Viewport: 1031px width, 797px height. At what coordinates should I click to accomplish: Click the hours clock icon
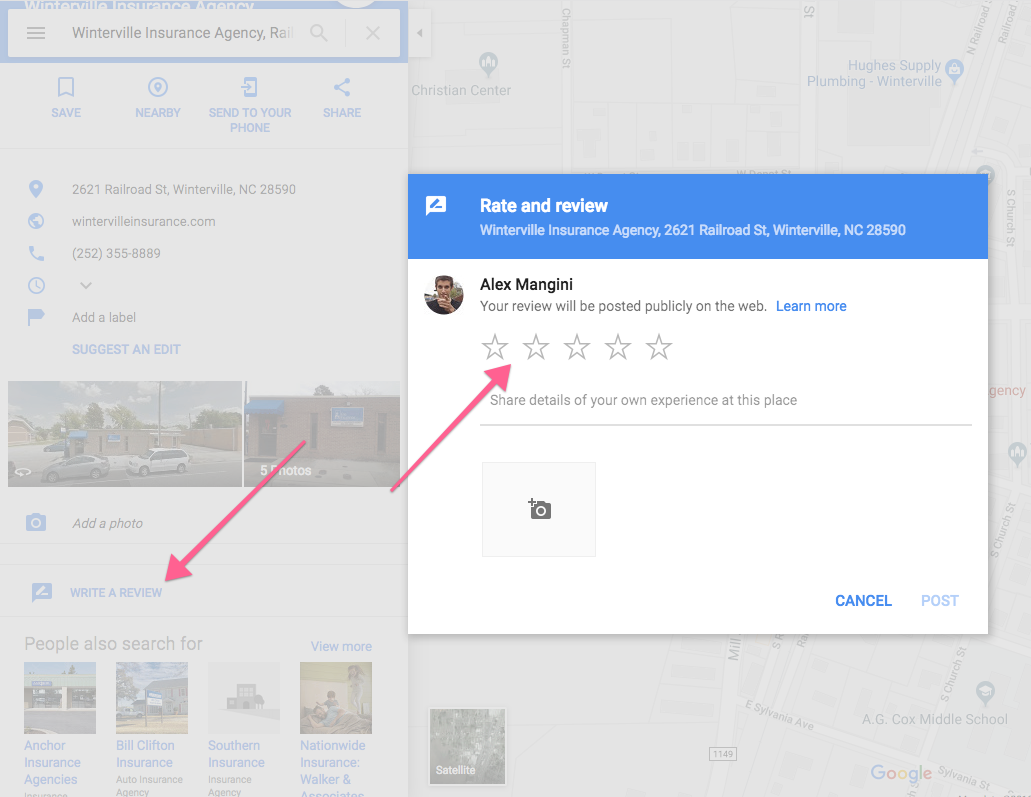click(x=36, y=285)
